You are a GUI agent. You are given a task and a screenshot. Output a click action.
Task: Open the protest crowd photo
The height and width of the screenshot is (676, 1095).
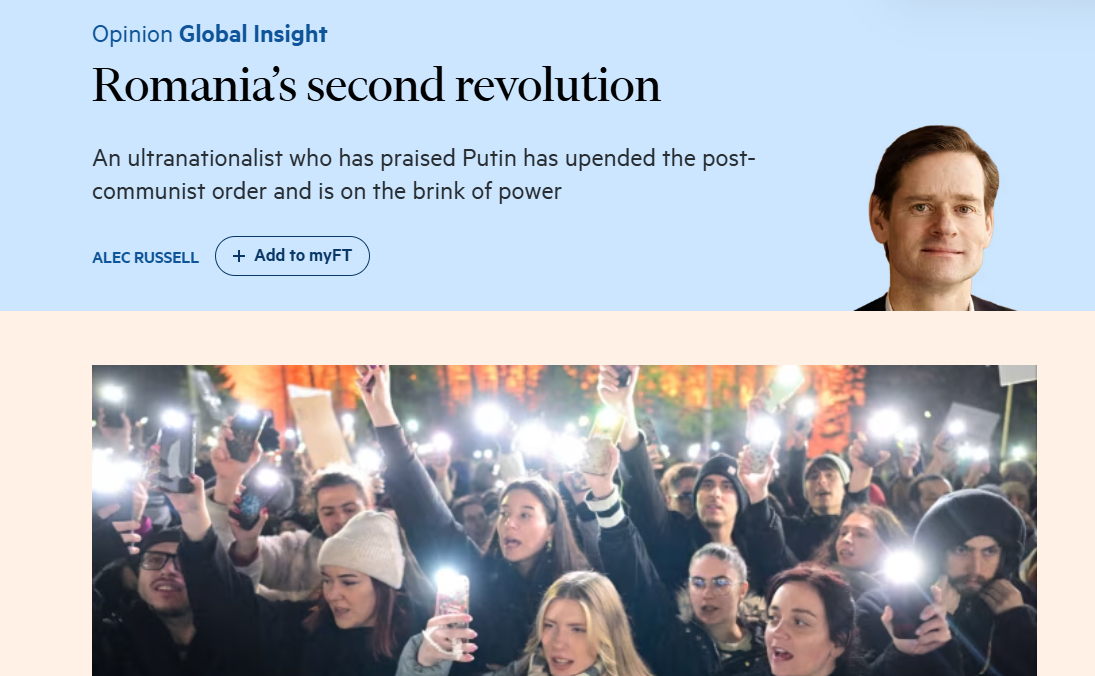point(564,520)
